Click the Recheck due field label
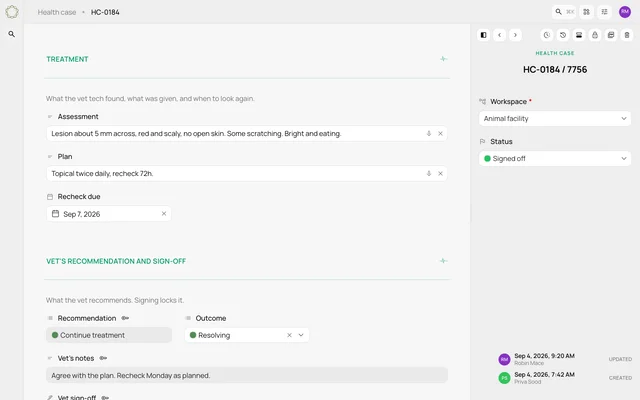This screenshot has height=400, width=640. (79, 197)
